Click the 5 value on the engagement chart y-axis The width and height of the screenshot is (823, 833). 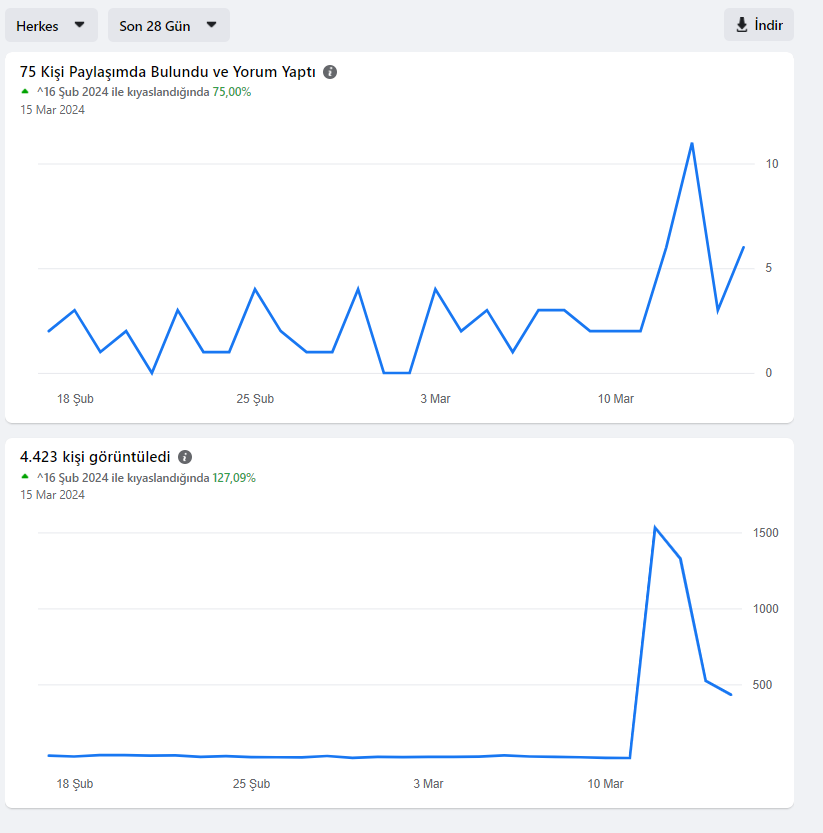coord(768,268)
